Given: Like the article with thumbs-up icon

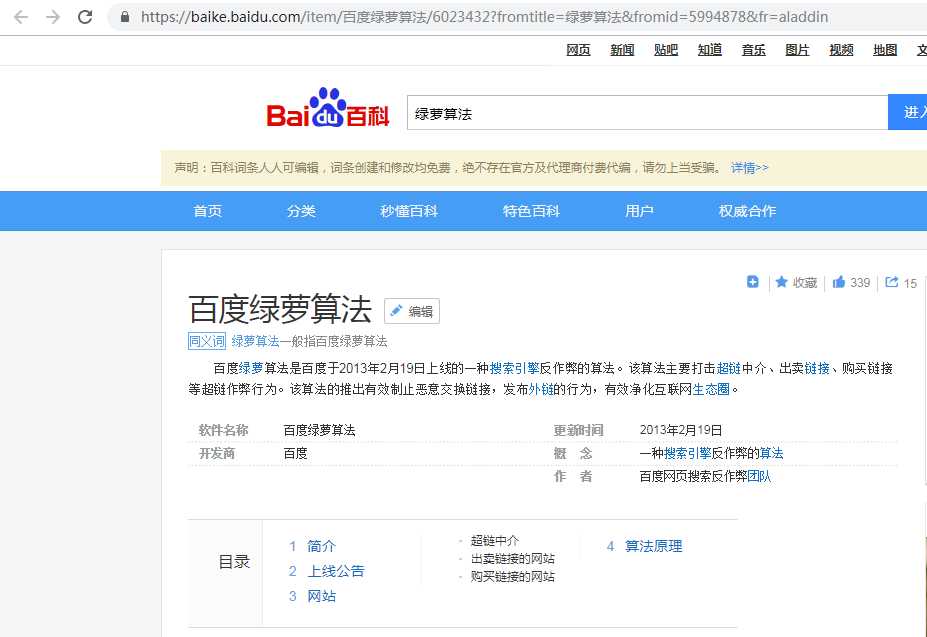Looking at the screenshot, I should point(838,282).
